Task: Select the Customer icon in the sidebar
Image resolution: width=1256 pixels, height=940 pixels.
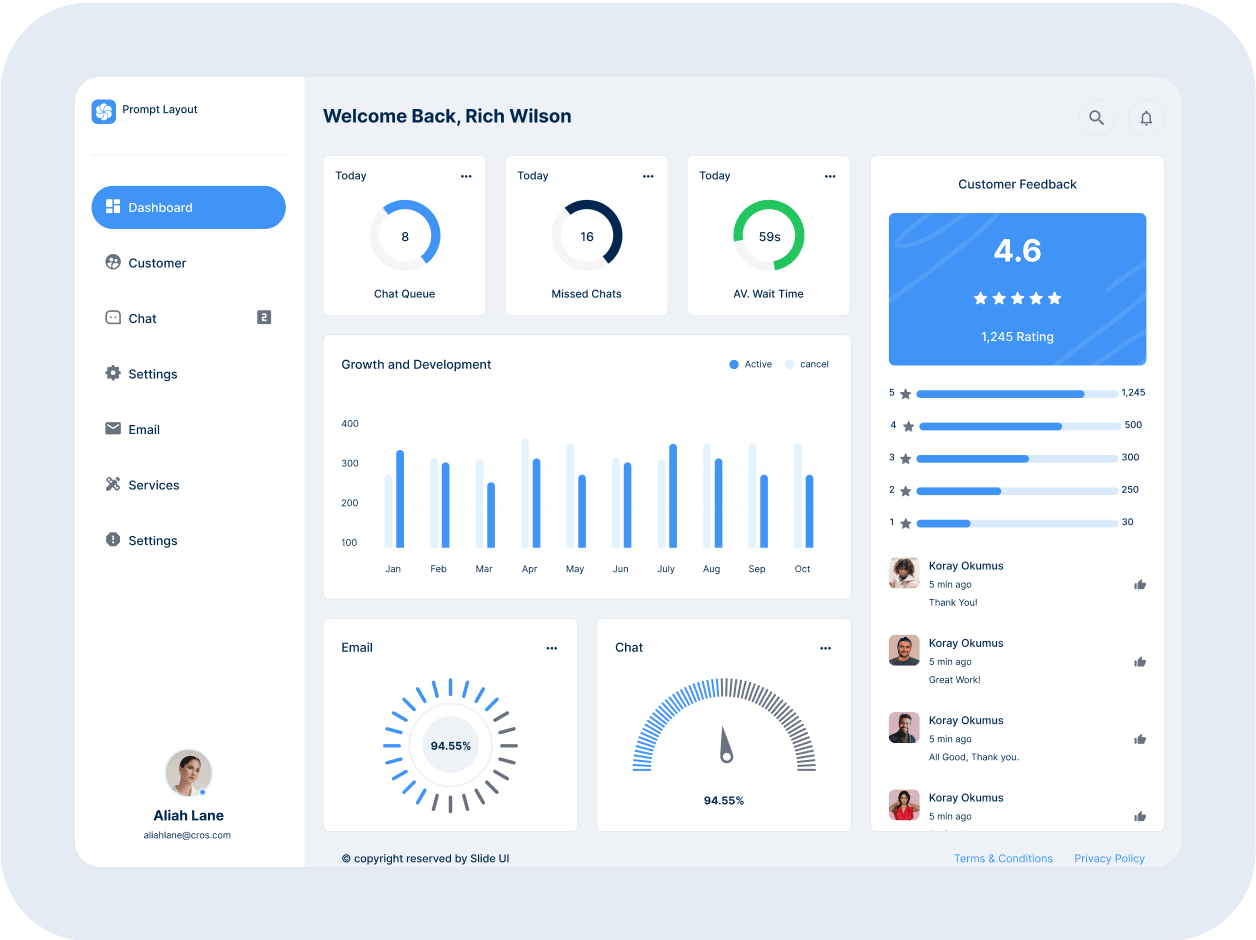Action: click(x=113, y=262)
